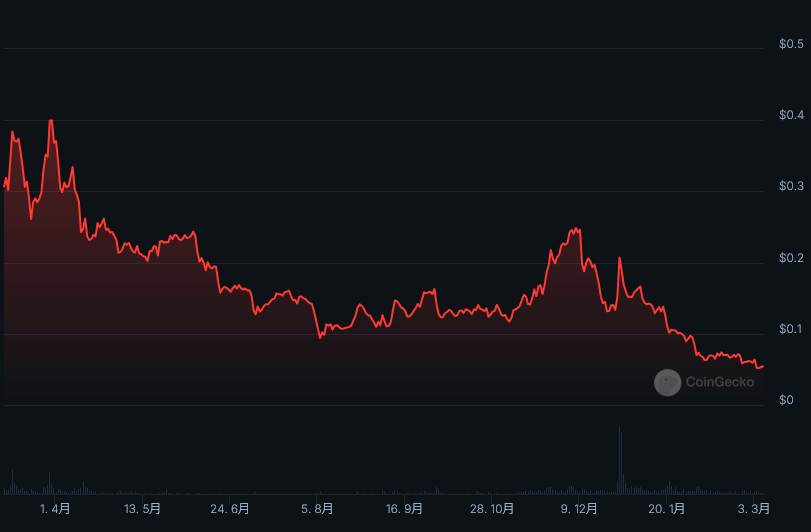811x532 pixels.
Task: Select the 20. 1月 date label
Action: (666, 509)
